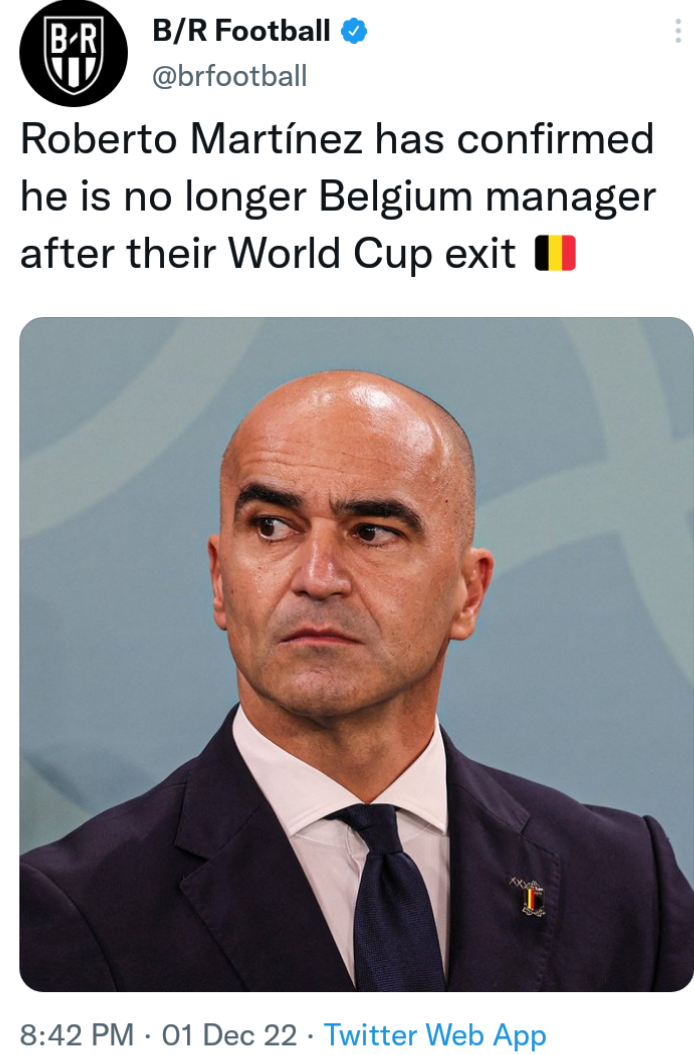Open the three-dot more options menu
694x1055 pixels.
click(x=677, y=31)
